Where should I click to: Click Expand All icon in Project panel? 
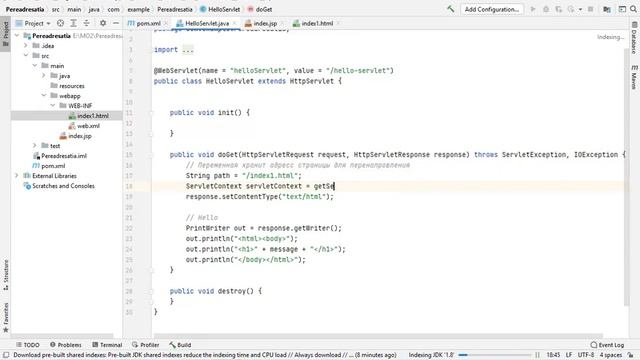point(73,23)
